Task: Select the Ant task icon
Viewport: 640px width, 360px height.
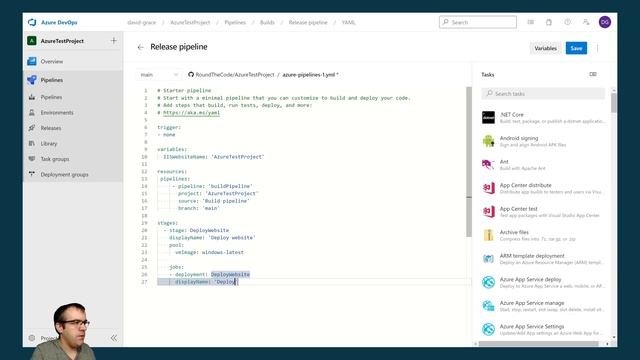Action: (x=488, y=164)
